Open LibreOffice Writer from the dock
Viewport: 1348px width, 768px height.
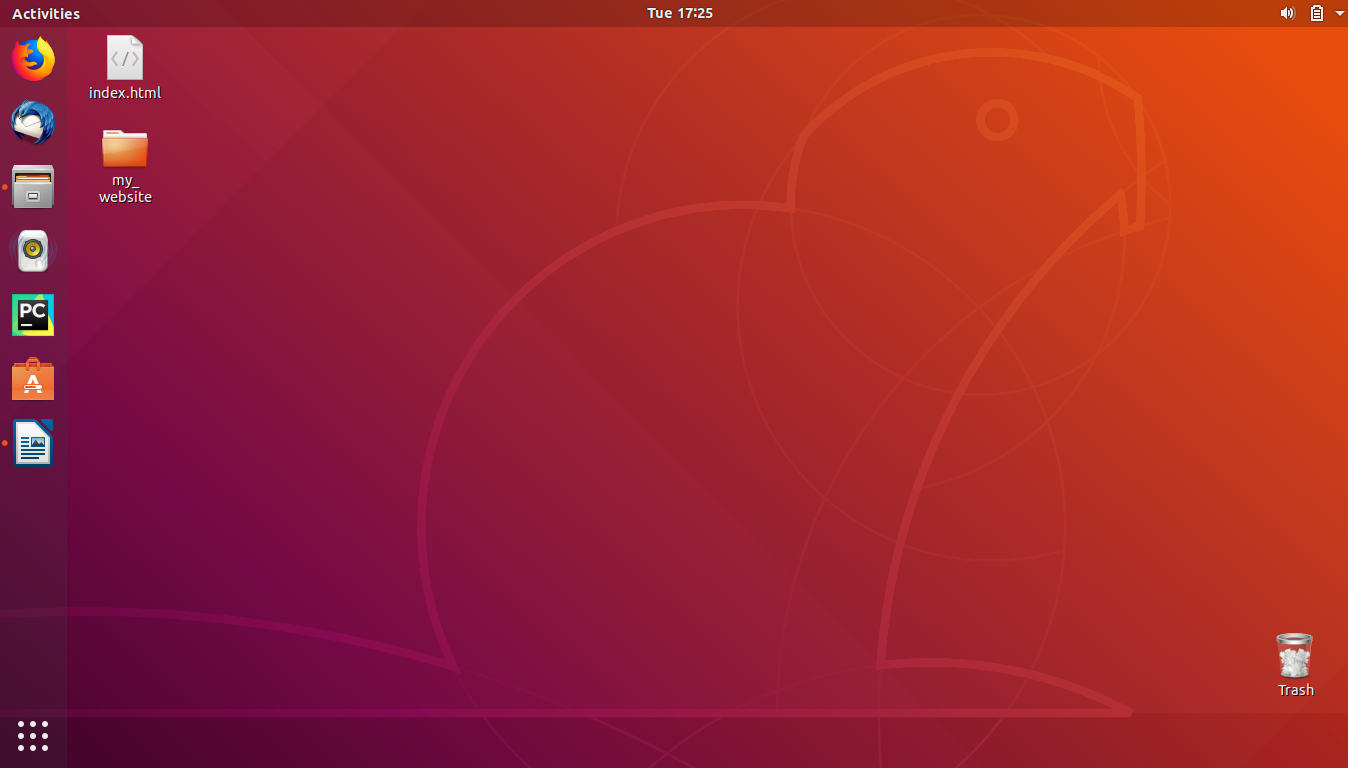click(33, 443)
